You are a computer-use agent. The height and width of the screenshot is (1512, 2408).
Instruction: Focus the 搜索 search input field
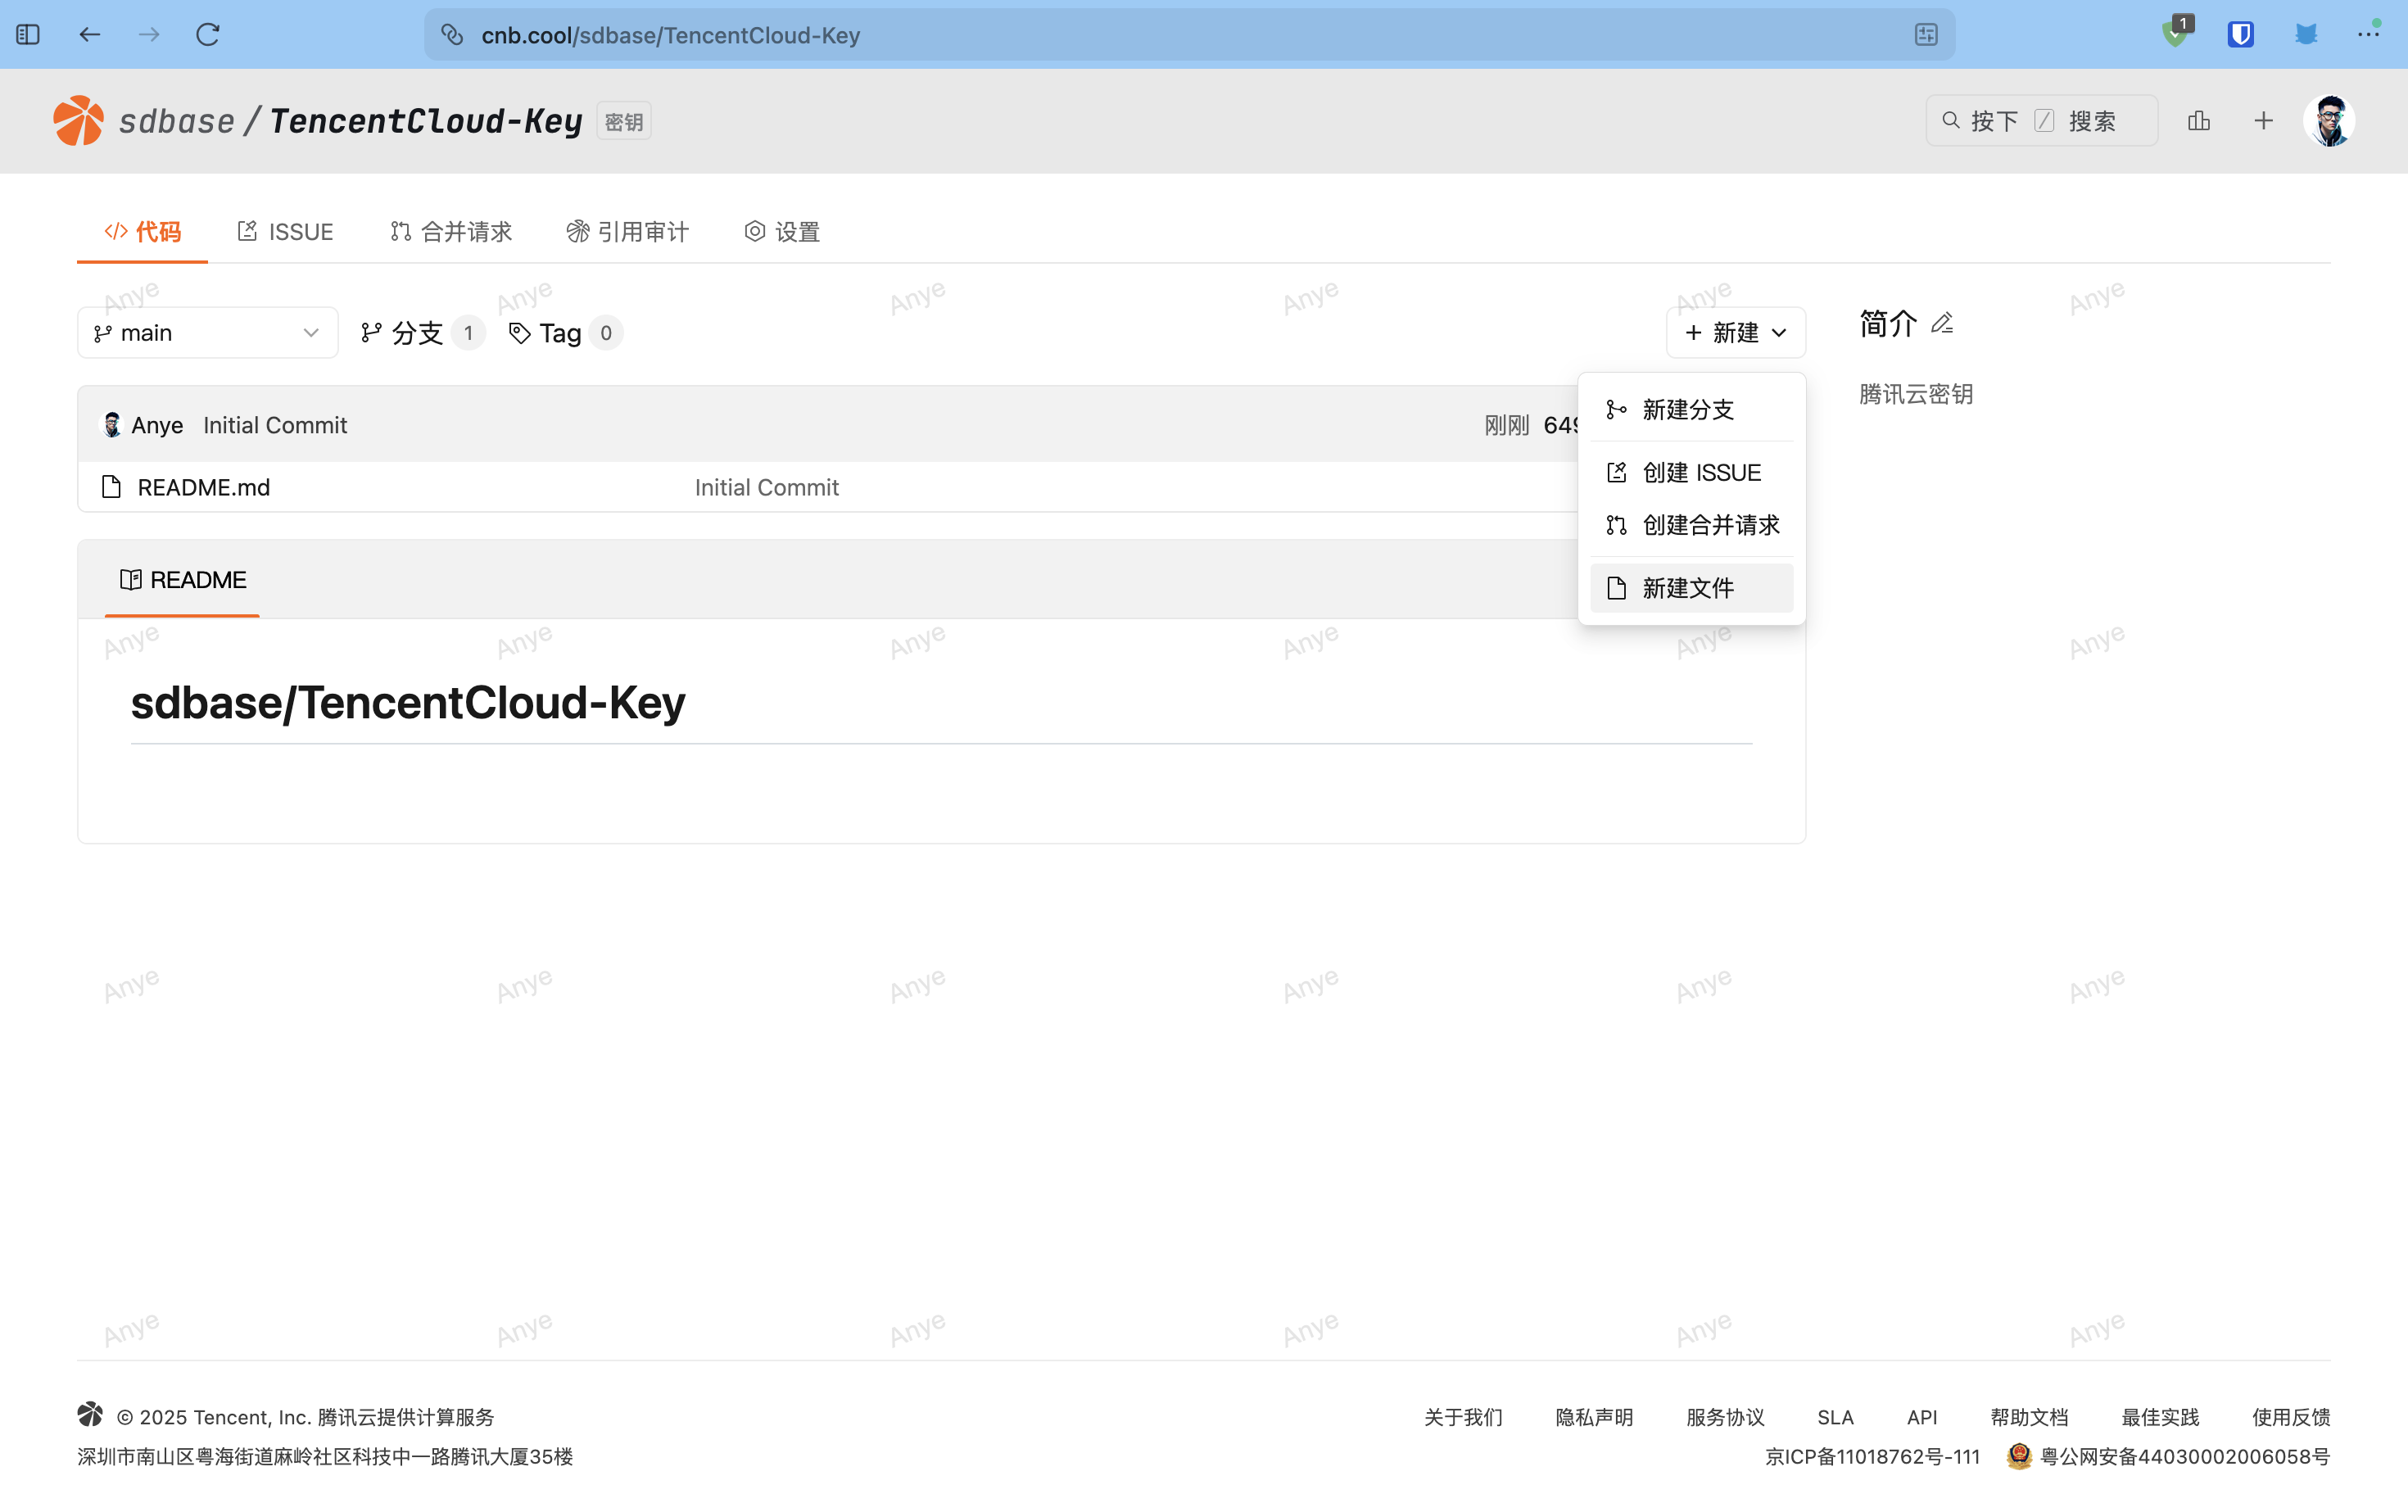2041,121
